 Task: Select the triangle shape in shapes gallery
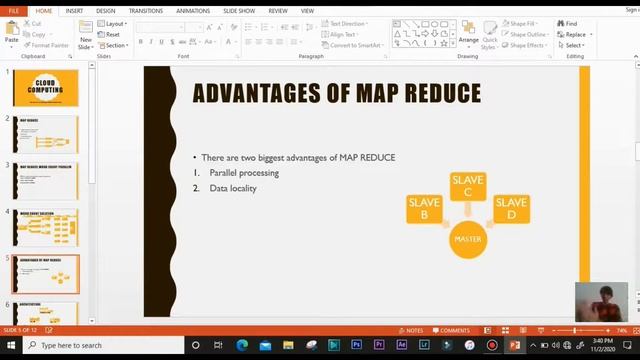(x=397, y=33)
